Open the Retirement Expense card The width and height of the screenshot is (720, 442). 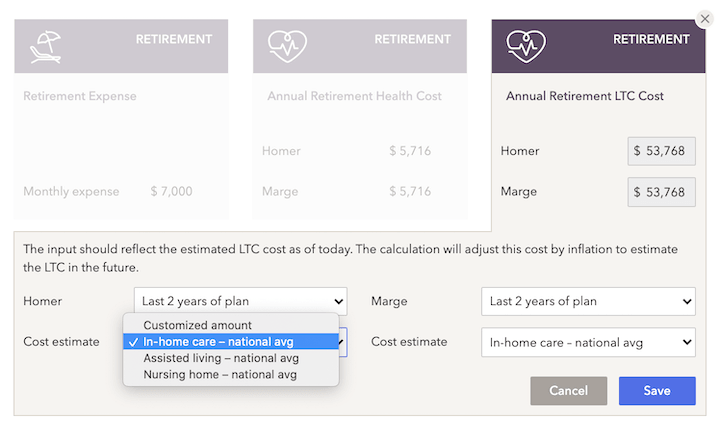coord(121,119)
